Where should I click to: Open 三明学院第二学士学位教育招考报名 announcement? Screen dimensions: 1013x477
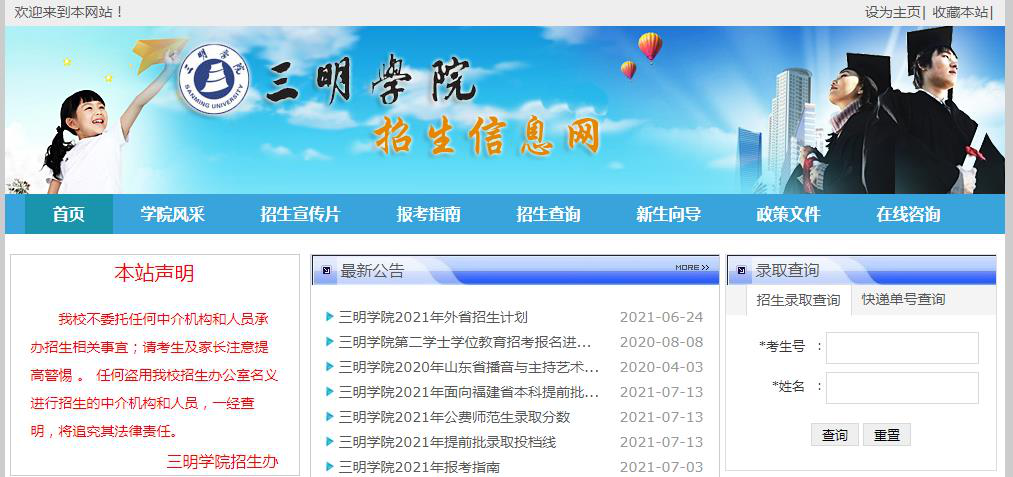point(465,342)
